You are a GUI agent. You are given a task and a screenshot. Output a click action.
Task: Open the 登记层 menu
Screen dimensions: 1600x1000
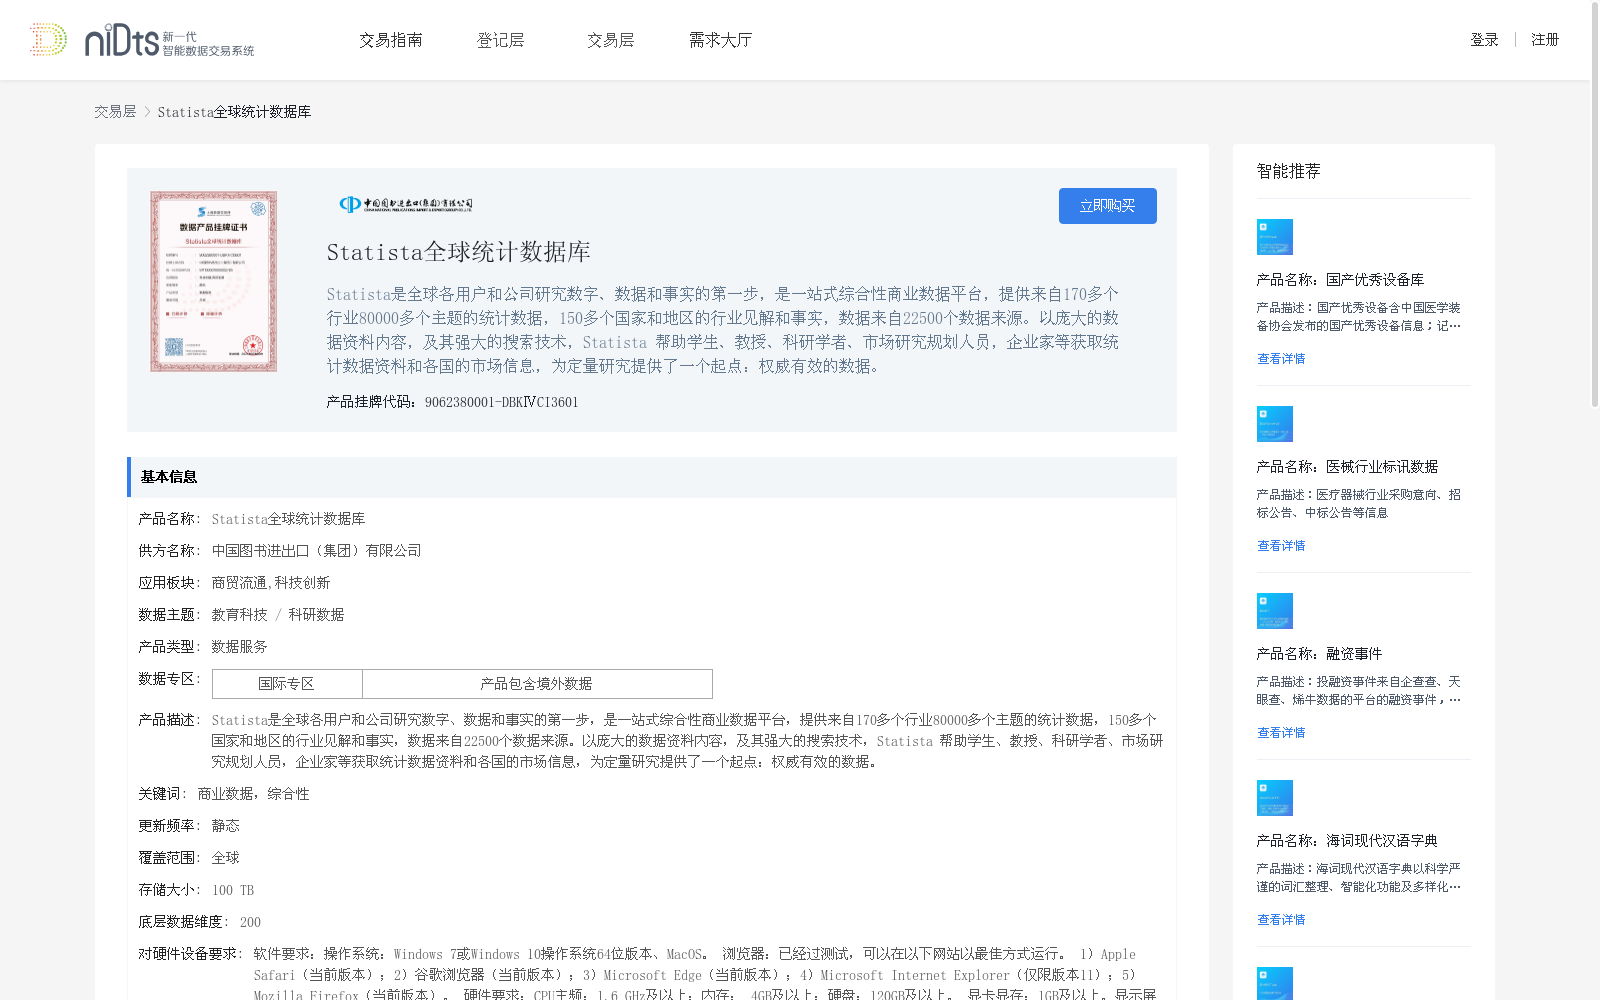[x=500, y=40]
